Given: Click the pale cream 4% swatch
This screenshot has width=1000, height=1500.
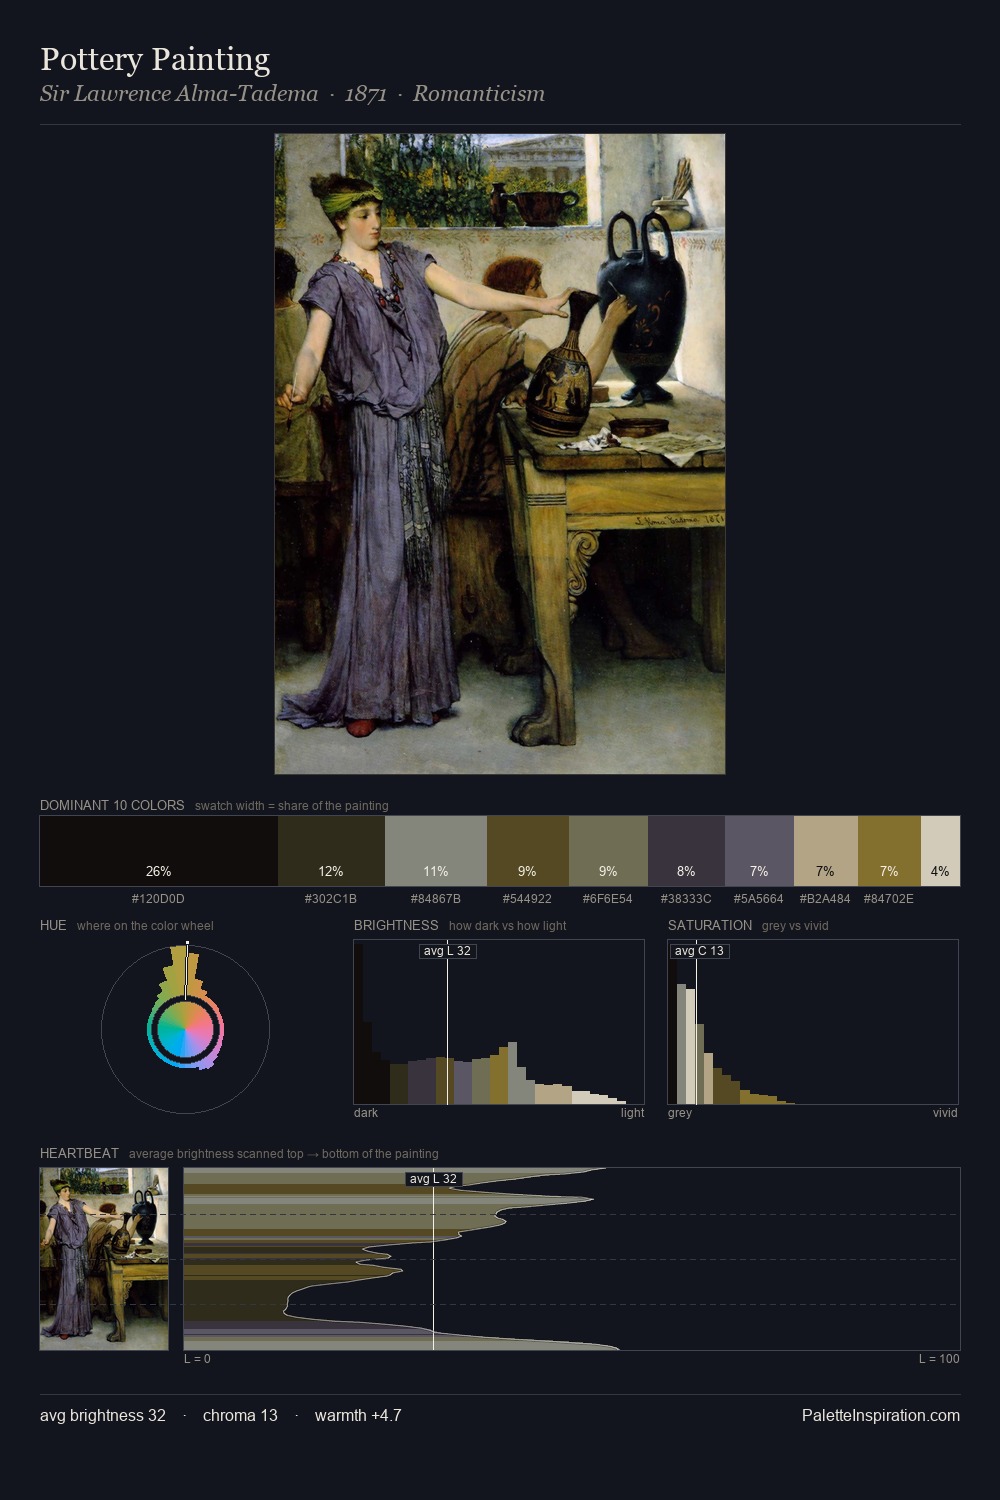Looking at the screenshot, I should (x=940, y=851).
